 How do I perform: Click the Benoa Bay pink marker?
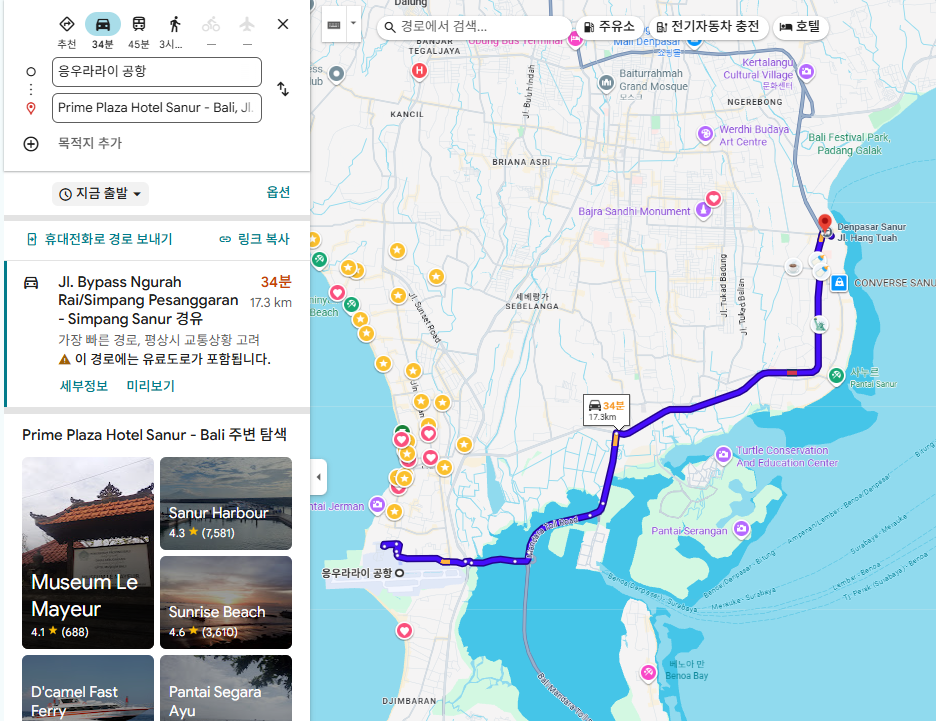tap(648, 673)
